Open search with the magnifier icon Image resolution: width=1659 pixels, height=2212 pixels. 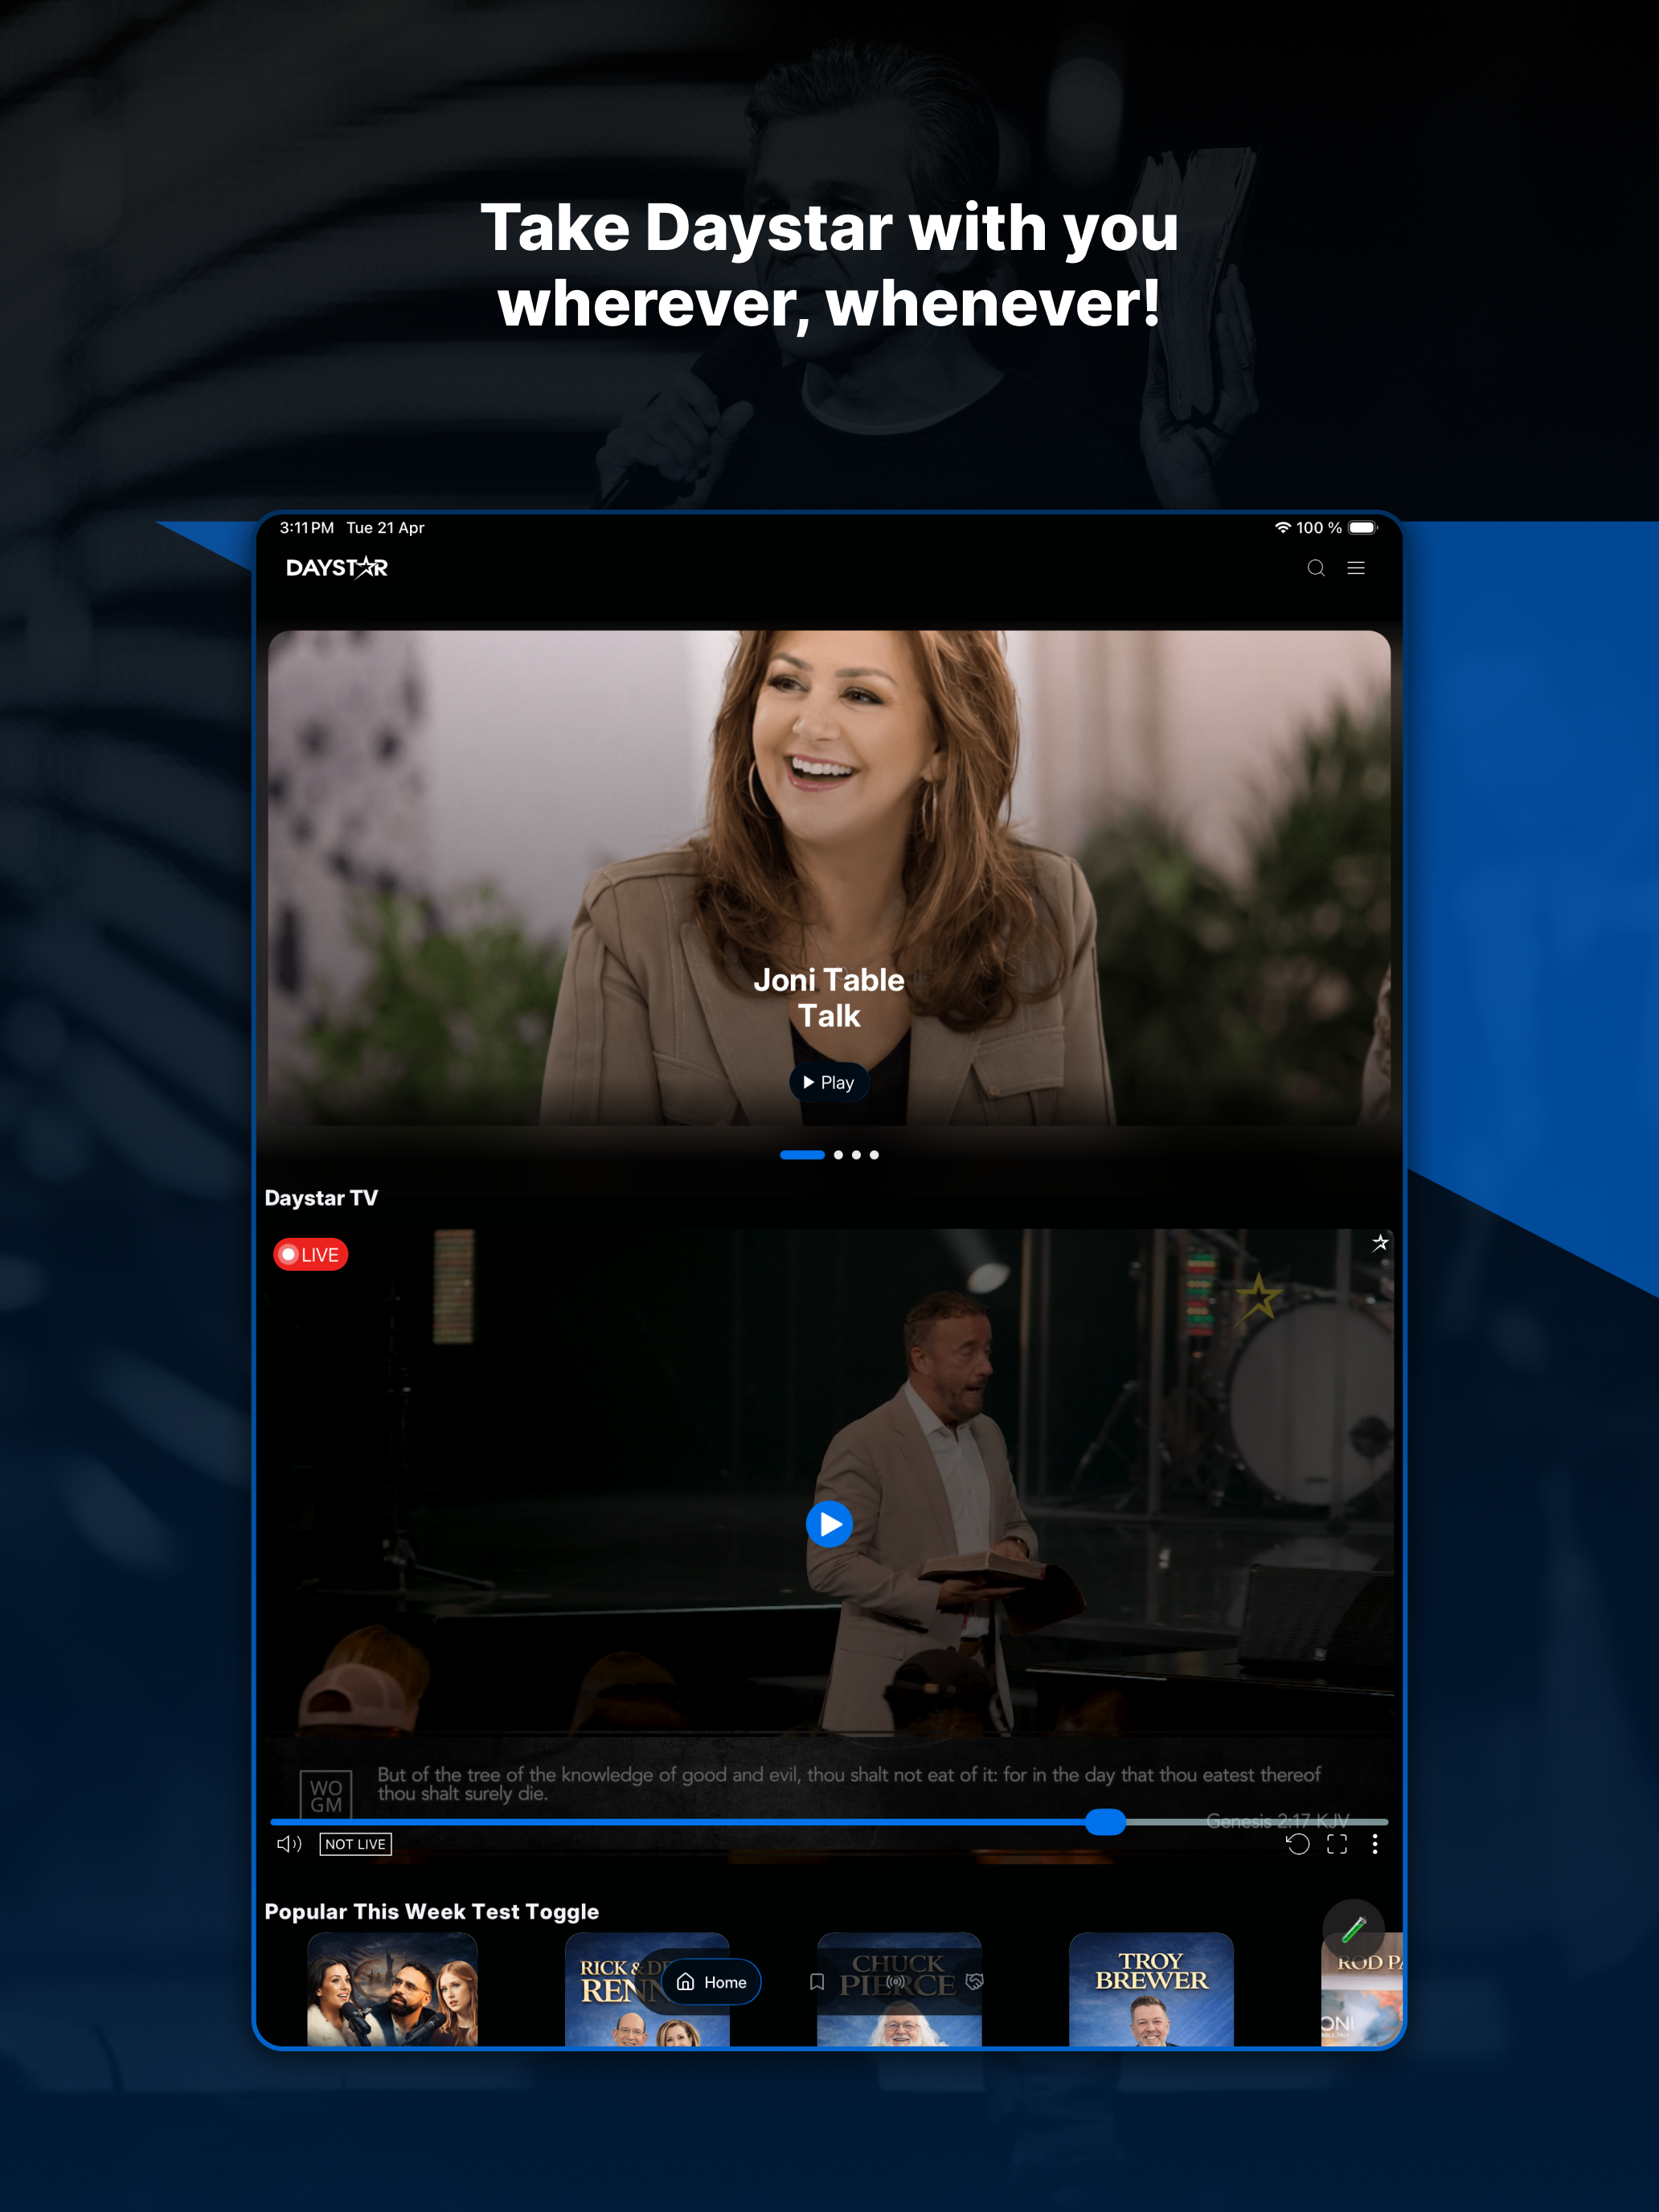[x=1316, y=568]
